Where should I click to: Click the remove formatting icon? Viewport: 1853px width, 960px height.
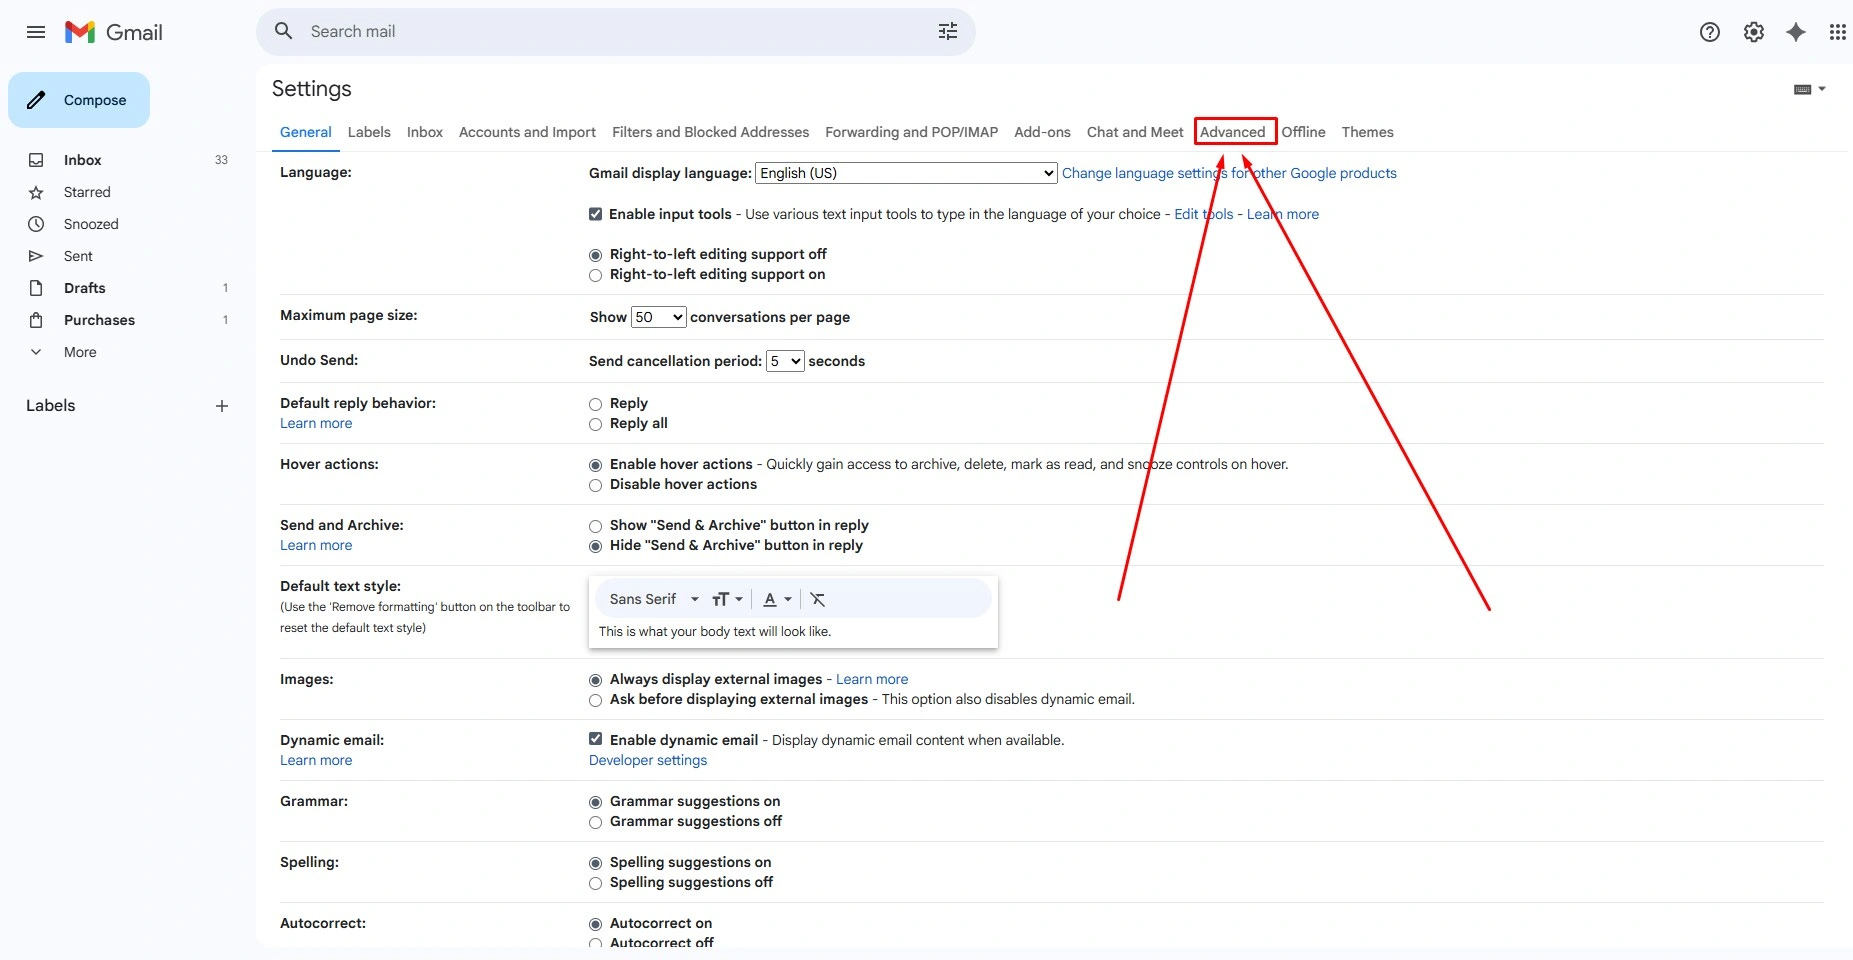pyautogui.click(x=817, y=599)
